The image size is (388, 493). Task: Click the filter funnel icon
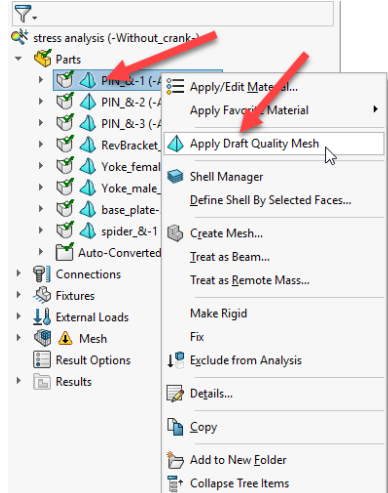(x=23, y=13)
